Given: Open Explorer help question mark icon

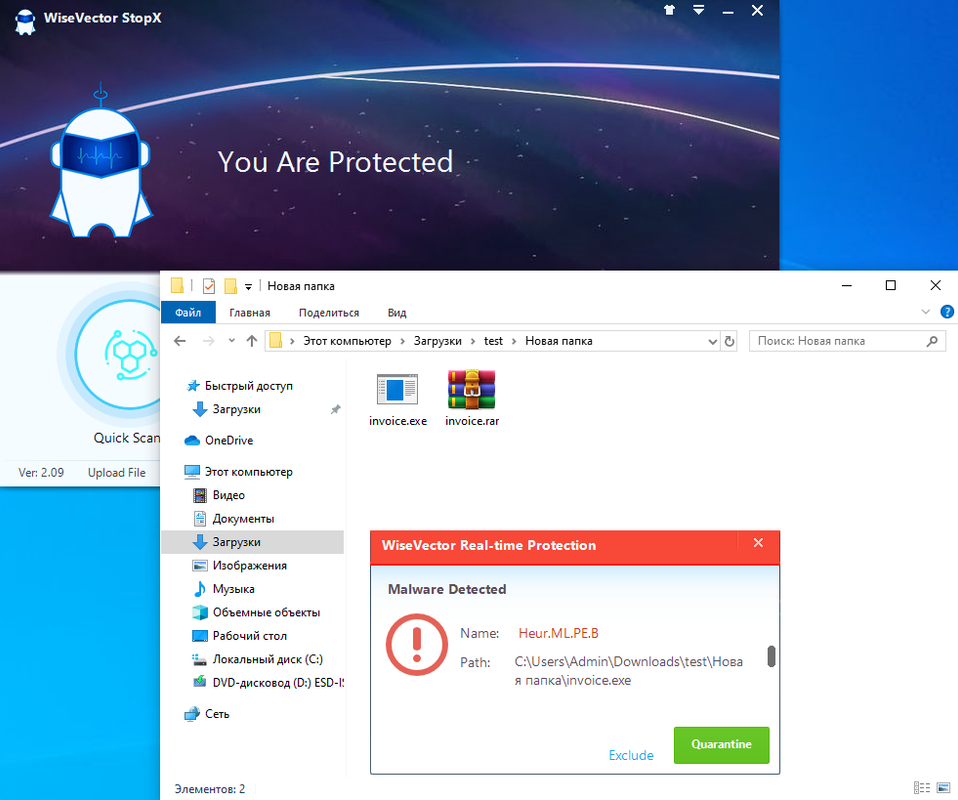Looking at the screenshot, I should [947, 312].
